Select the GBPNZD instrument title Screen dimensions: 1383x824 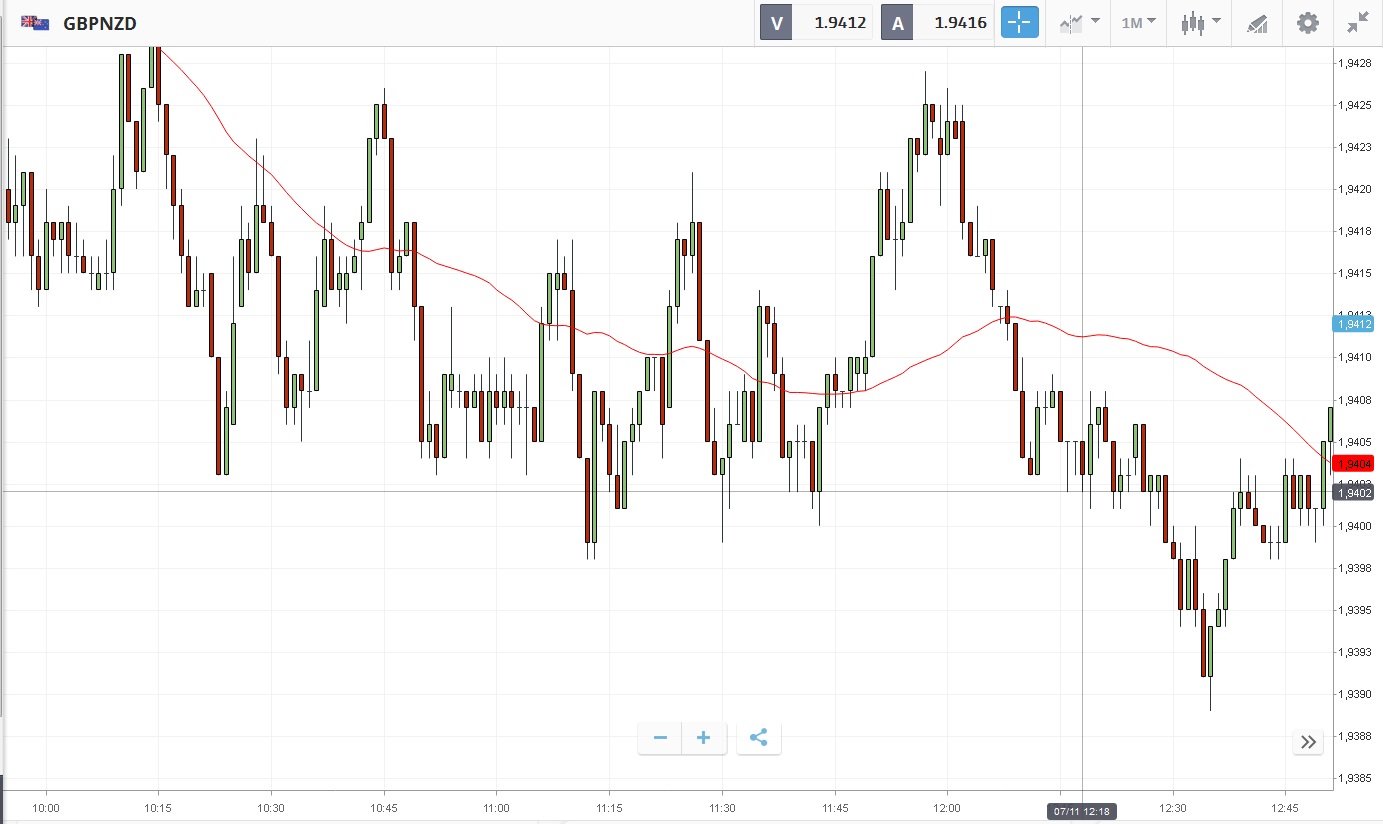pyautogui.click(x=100, y=22)
